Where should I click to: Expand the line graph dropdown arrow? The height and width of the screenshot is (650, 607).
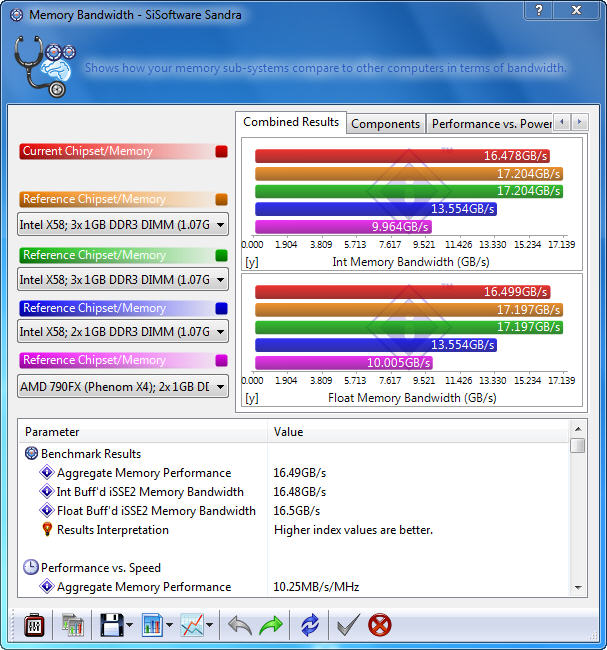pyautogui.click(x=209, y=625)
